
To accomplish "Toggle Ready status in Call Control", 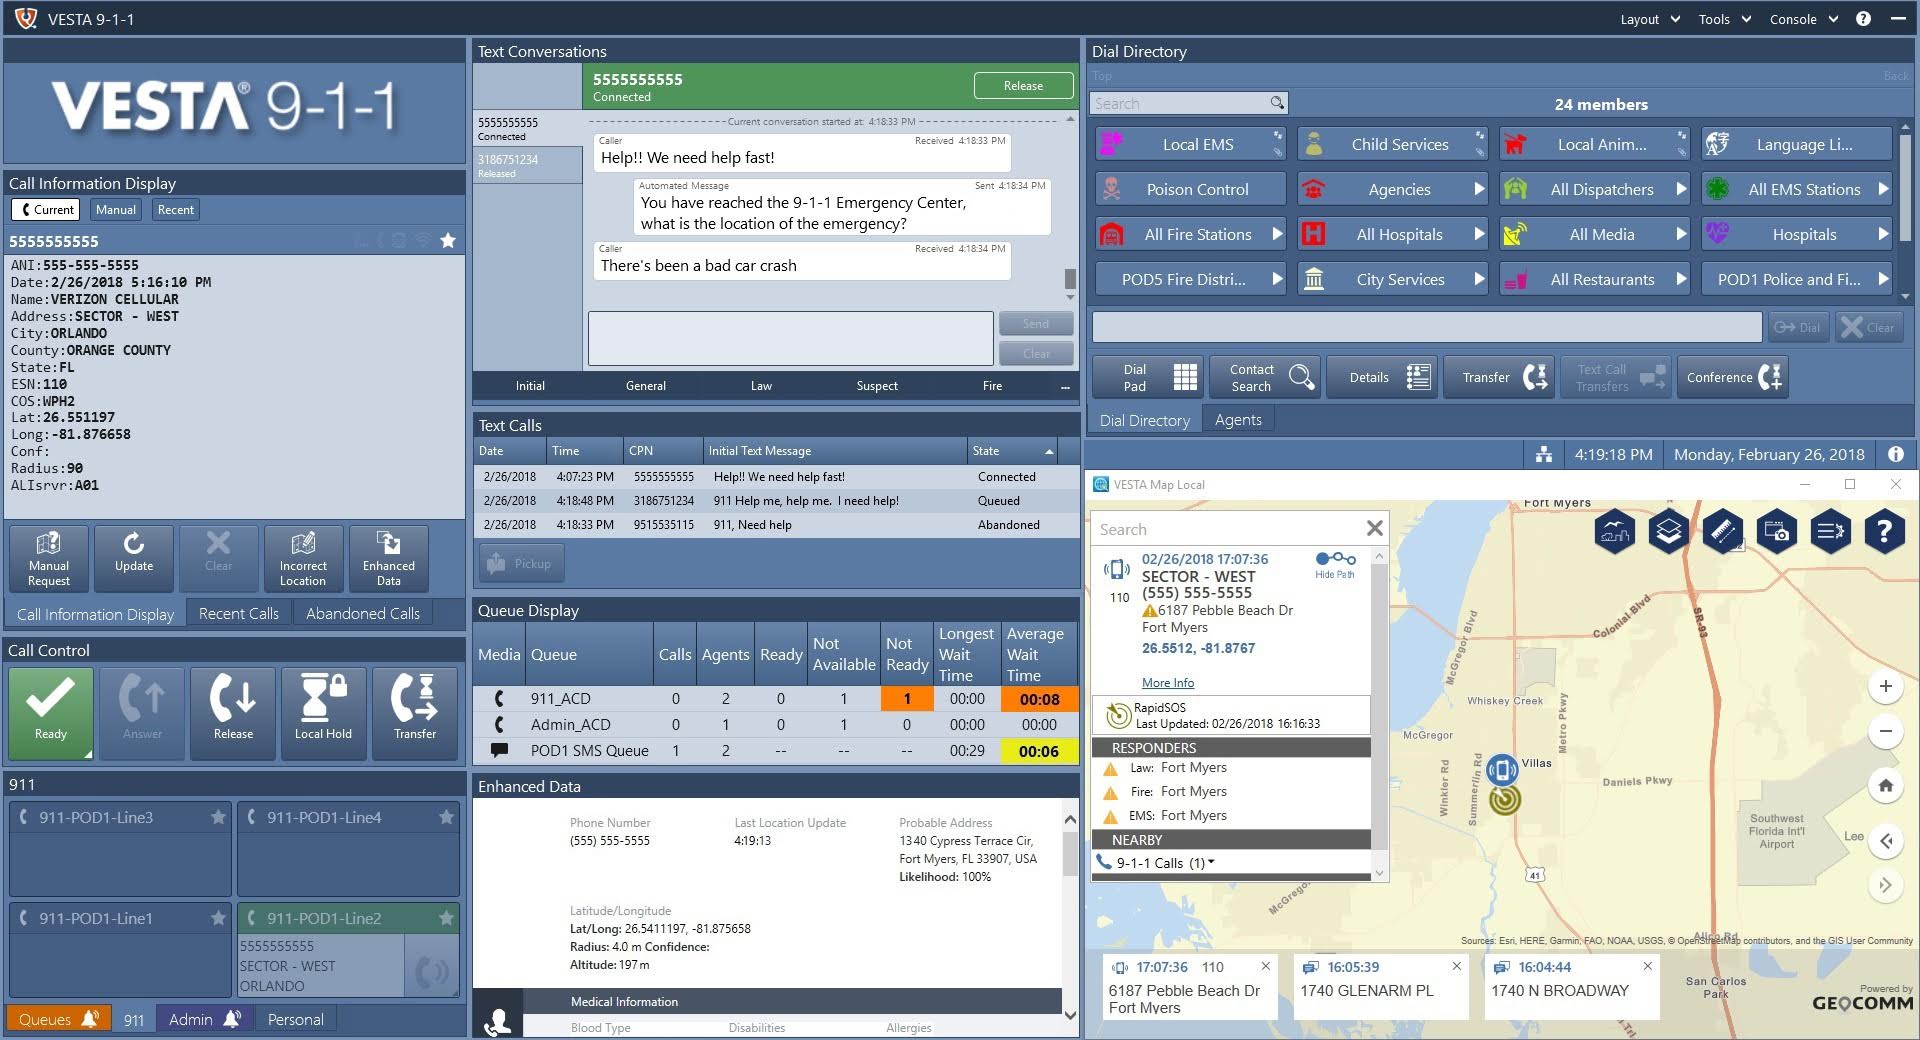I will coord(50,712).
